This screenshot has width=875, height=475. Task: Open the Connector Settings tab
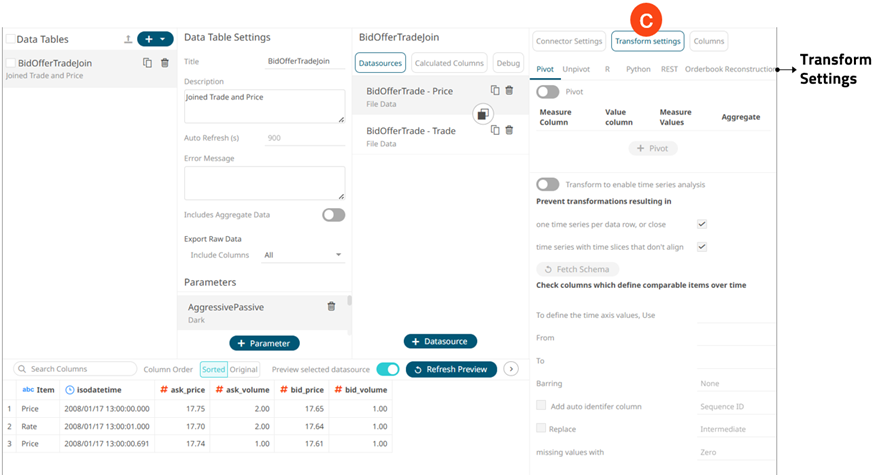[569, 41]
